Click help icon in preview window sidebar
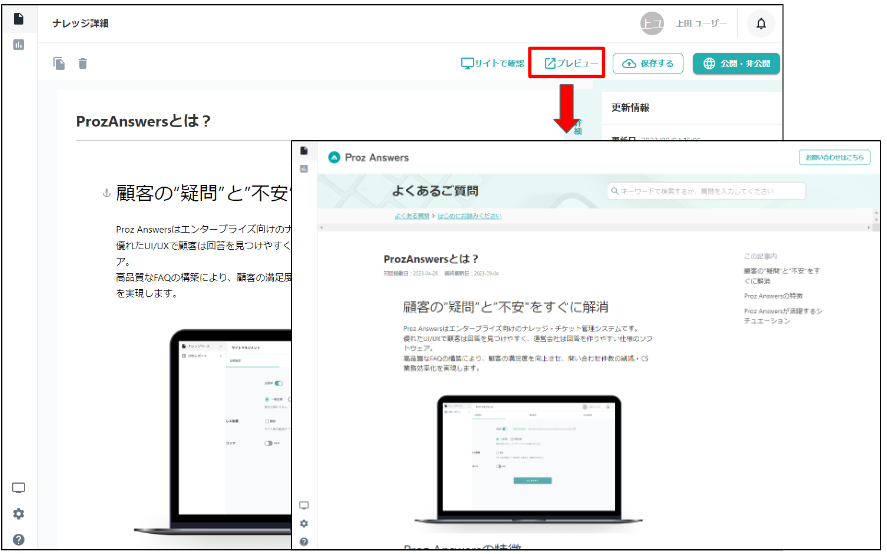 (x=304, y=542)
